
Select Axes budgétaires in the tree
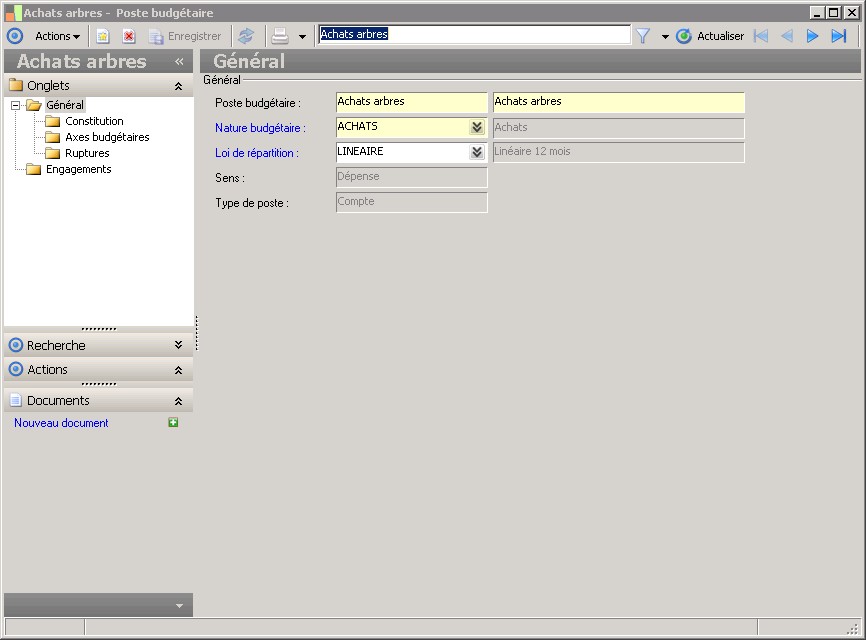click(107, 137)
